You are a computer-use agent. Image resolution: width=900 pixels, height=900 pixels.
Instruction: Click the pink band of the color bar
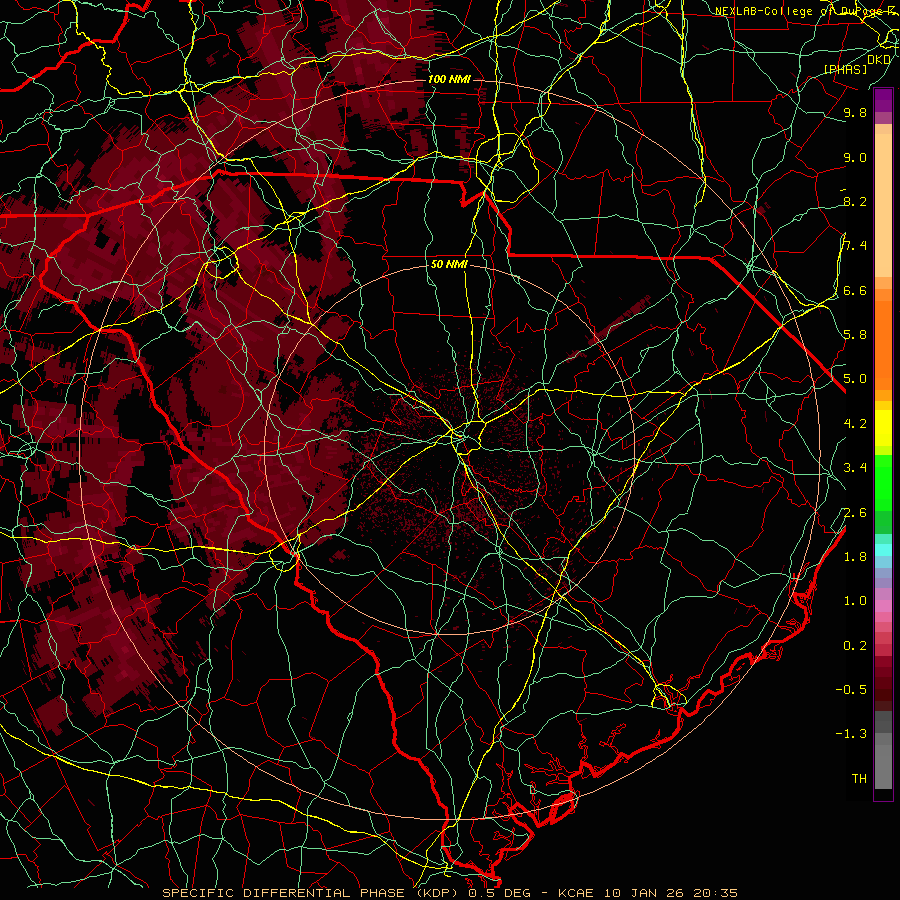[x=883, y=606]
